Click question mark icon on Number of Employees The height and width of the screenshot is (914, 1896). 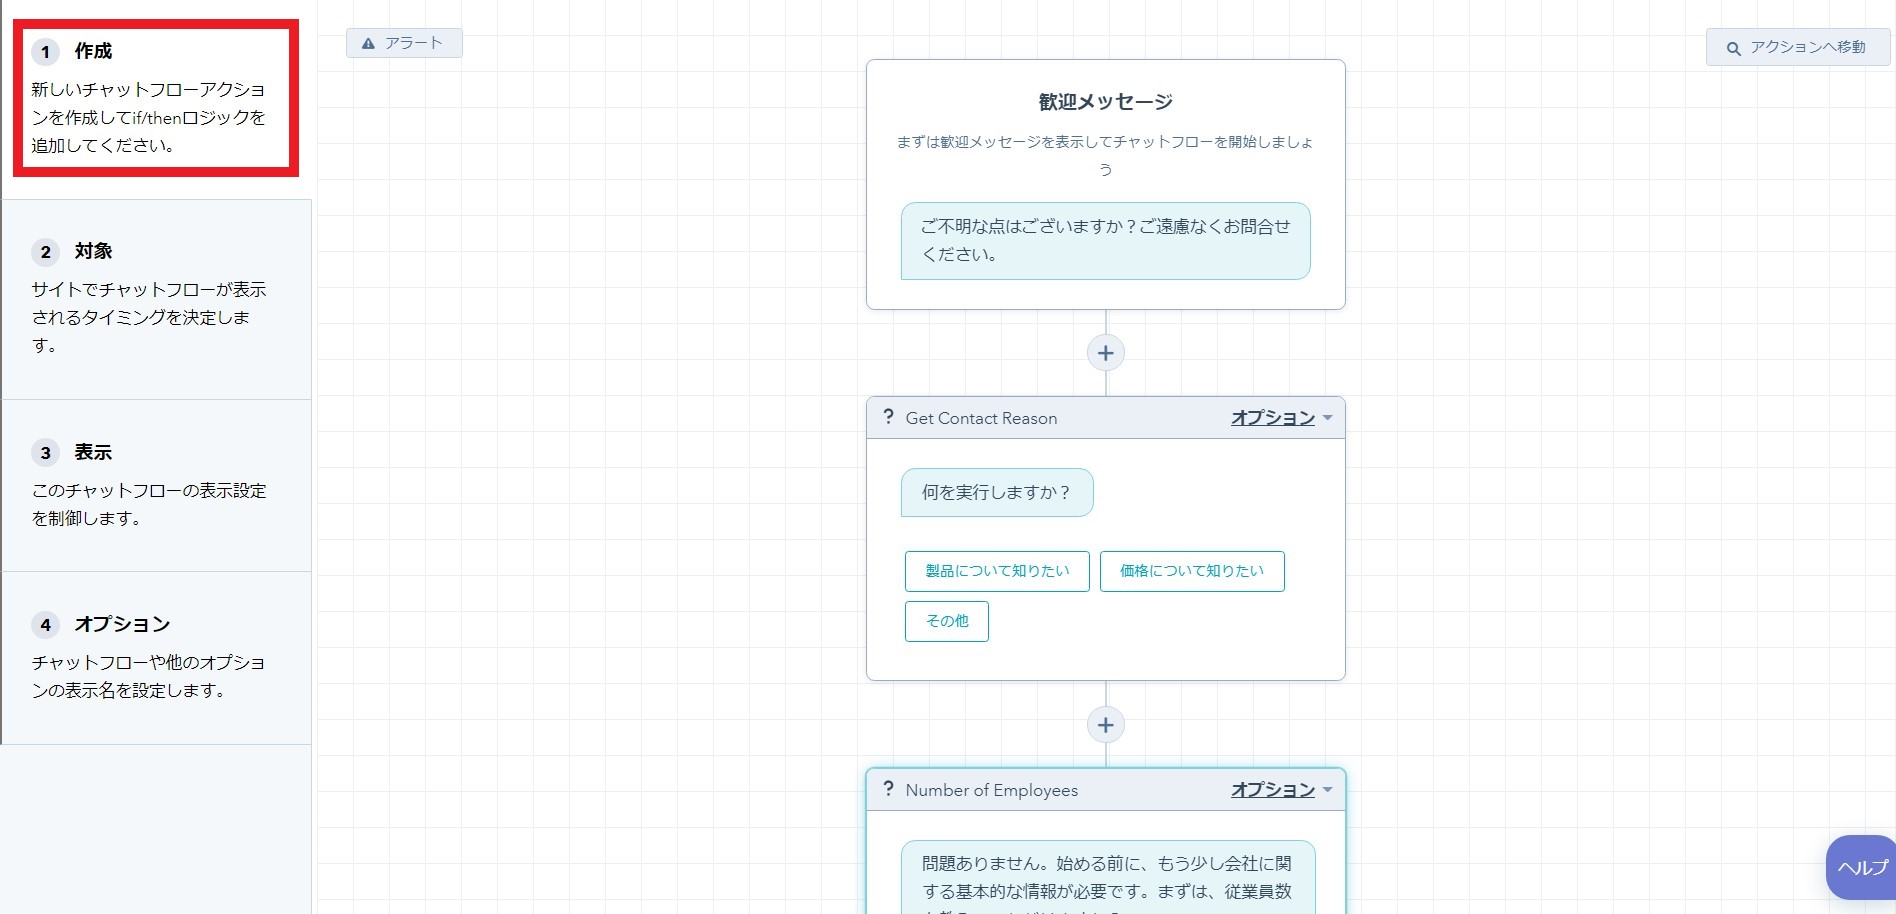click(x=888, y=789)
